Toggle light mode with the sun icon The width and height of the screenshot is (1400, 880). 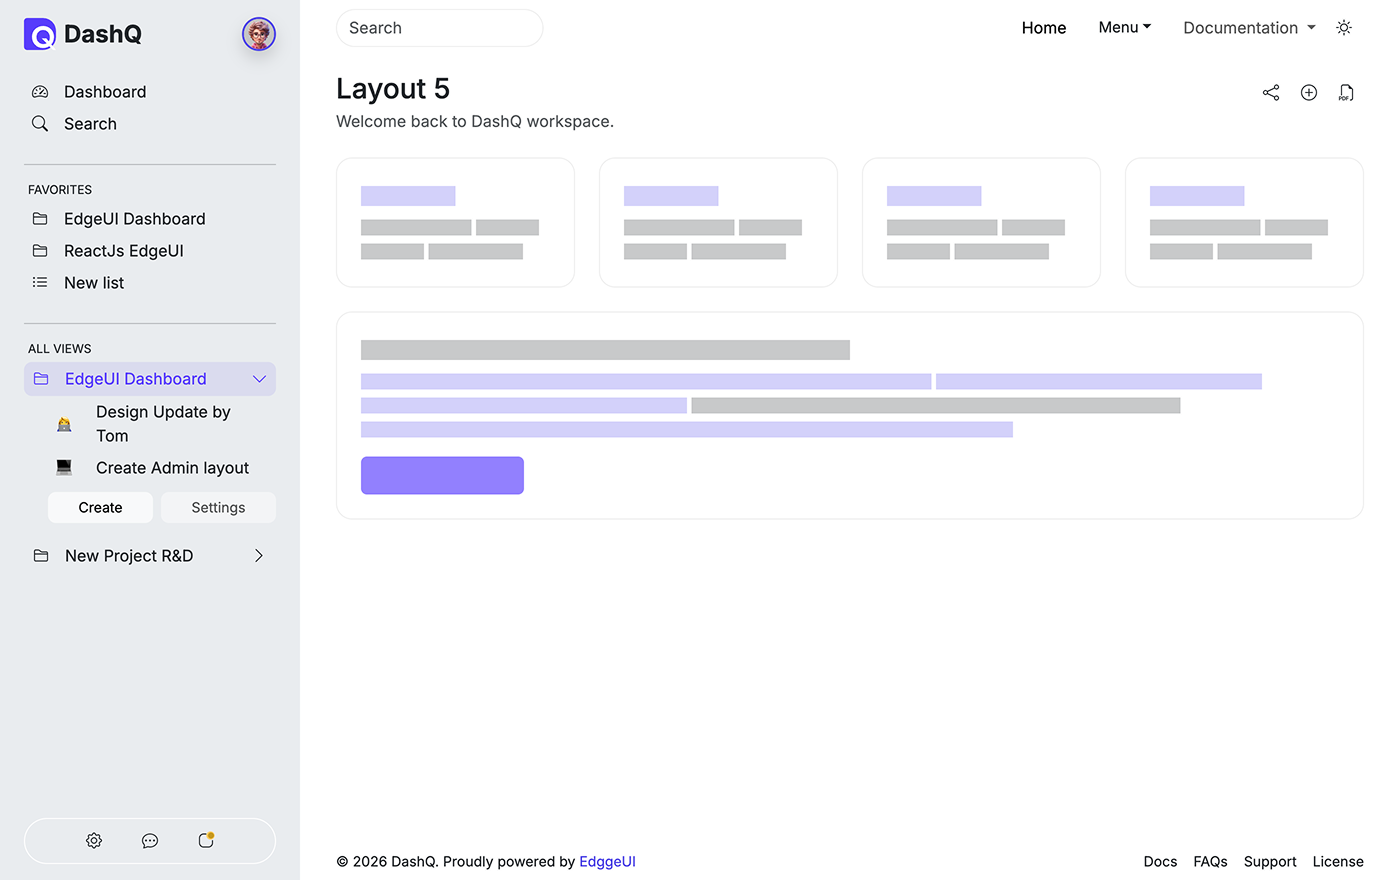pyautogui.click(x=1343, y=27)
